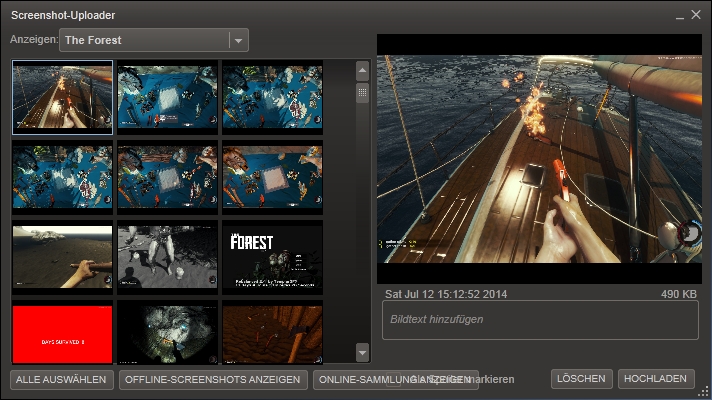Select the brown thumbnail in the bottom row
Image resolution: width=712 pixels, height=400 pixels.
click(272, 334)
